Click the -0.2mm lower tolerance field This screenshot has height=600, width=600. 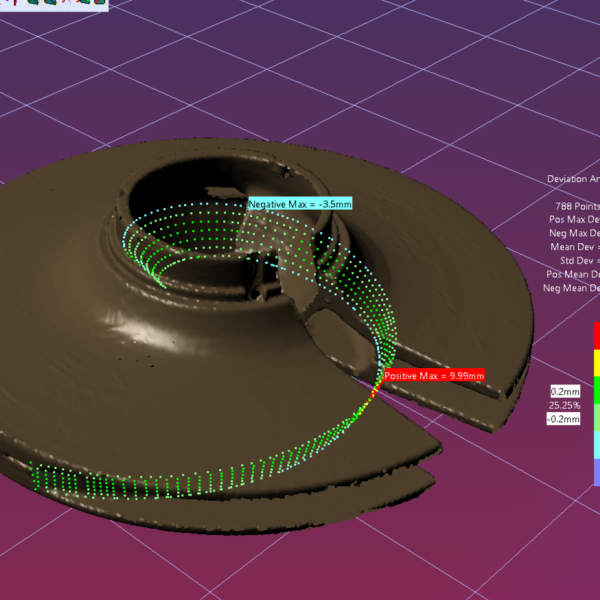pos(563,419)
